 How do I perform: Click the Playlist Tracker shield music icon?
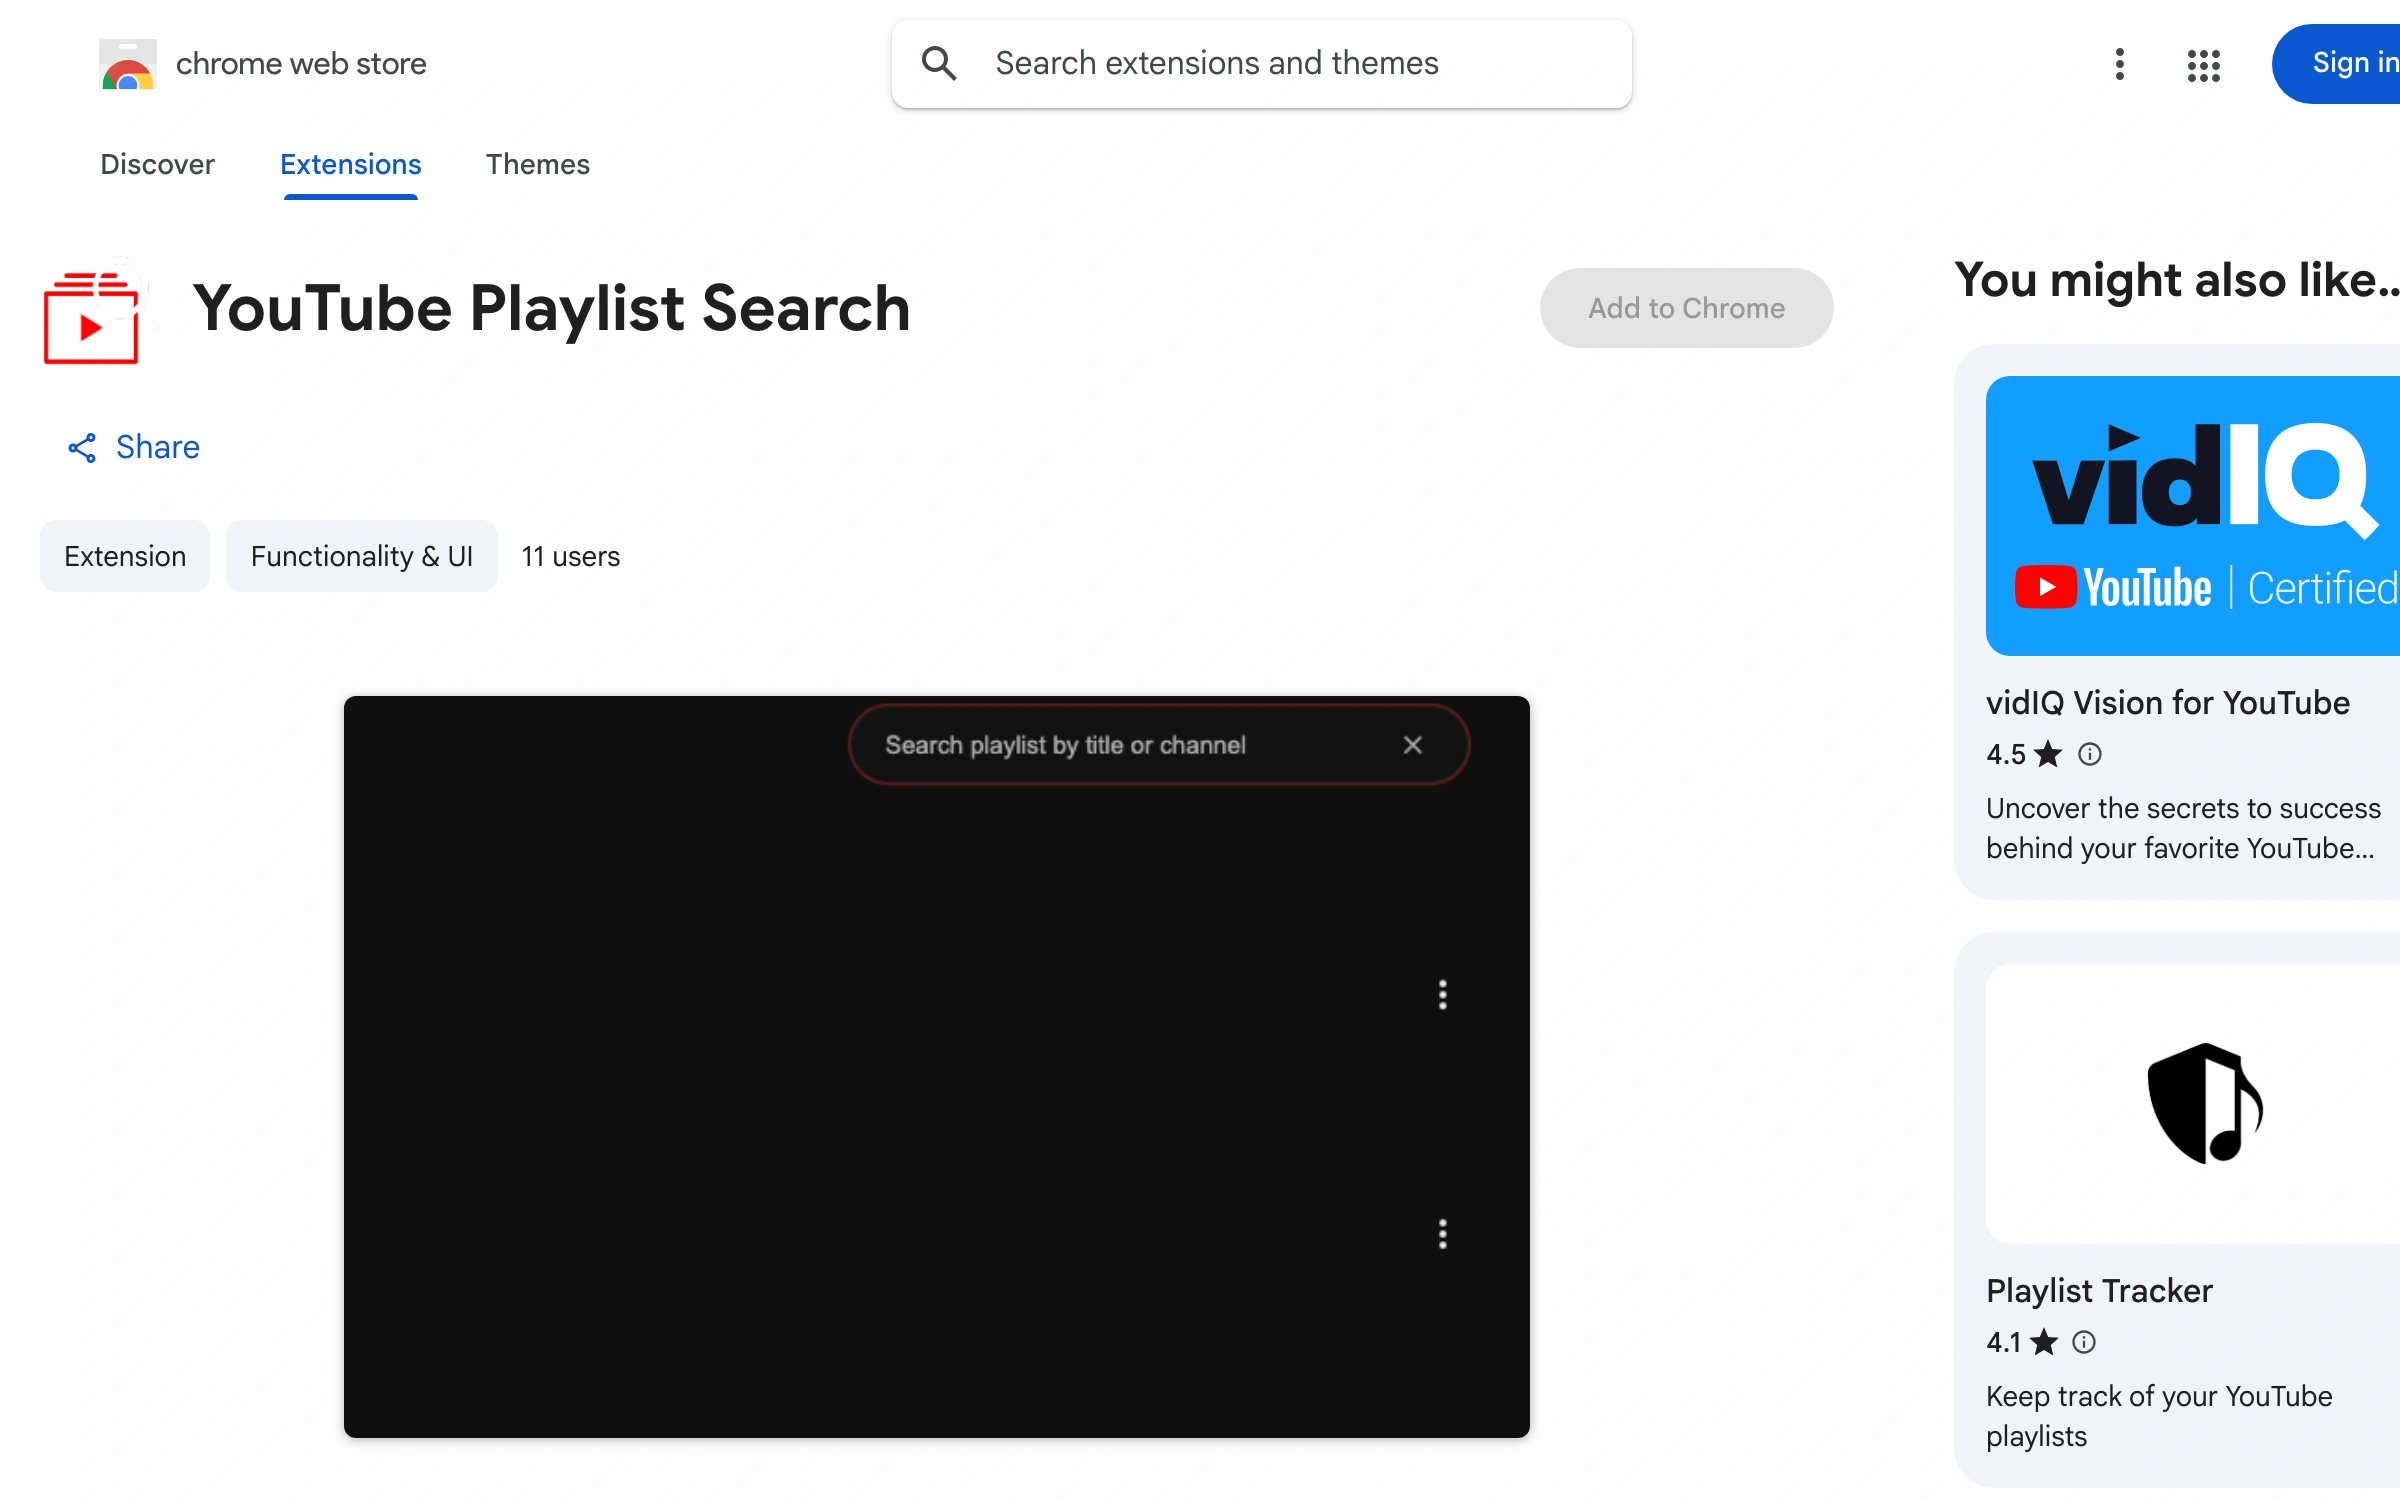click(x=2206, y=1104)
